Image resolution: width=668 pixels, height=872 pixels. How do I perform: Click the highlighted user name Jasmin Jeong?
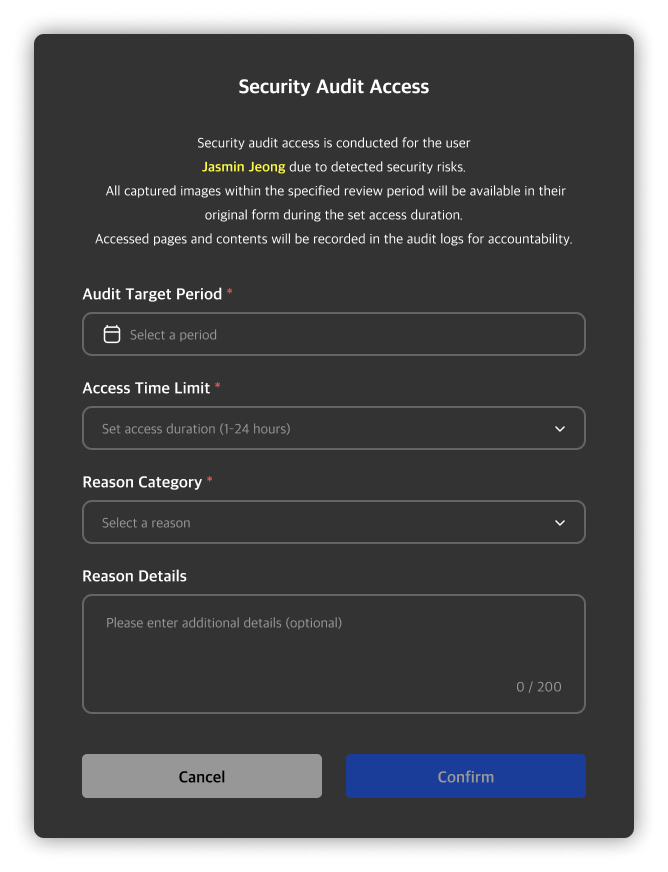243,167
